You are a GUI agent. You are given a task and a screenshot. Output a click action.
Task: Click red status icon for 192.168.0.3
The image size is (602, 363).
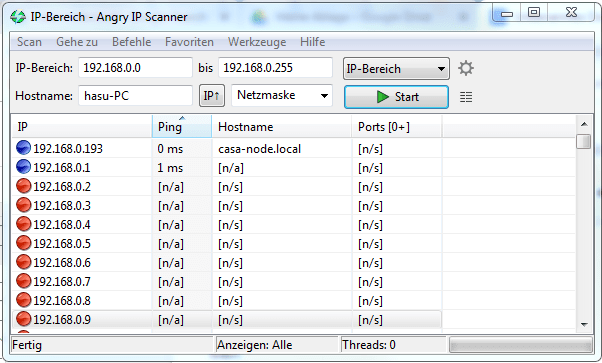pyautogui.click(x=23, y=205)
